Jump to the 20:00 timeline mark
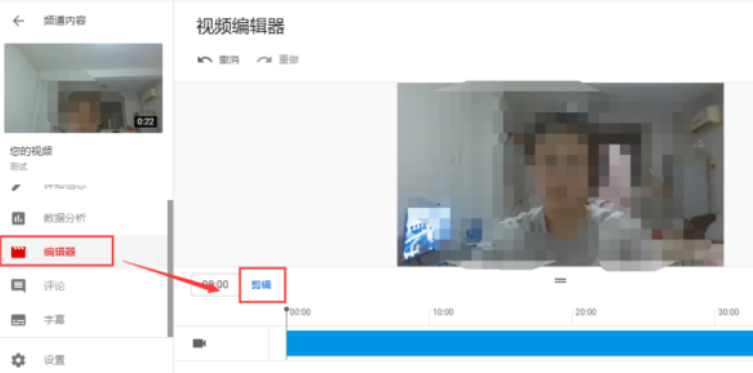Image resolution: width=753 pixels, height=373 pixels. [586, 312]
